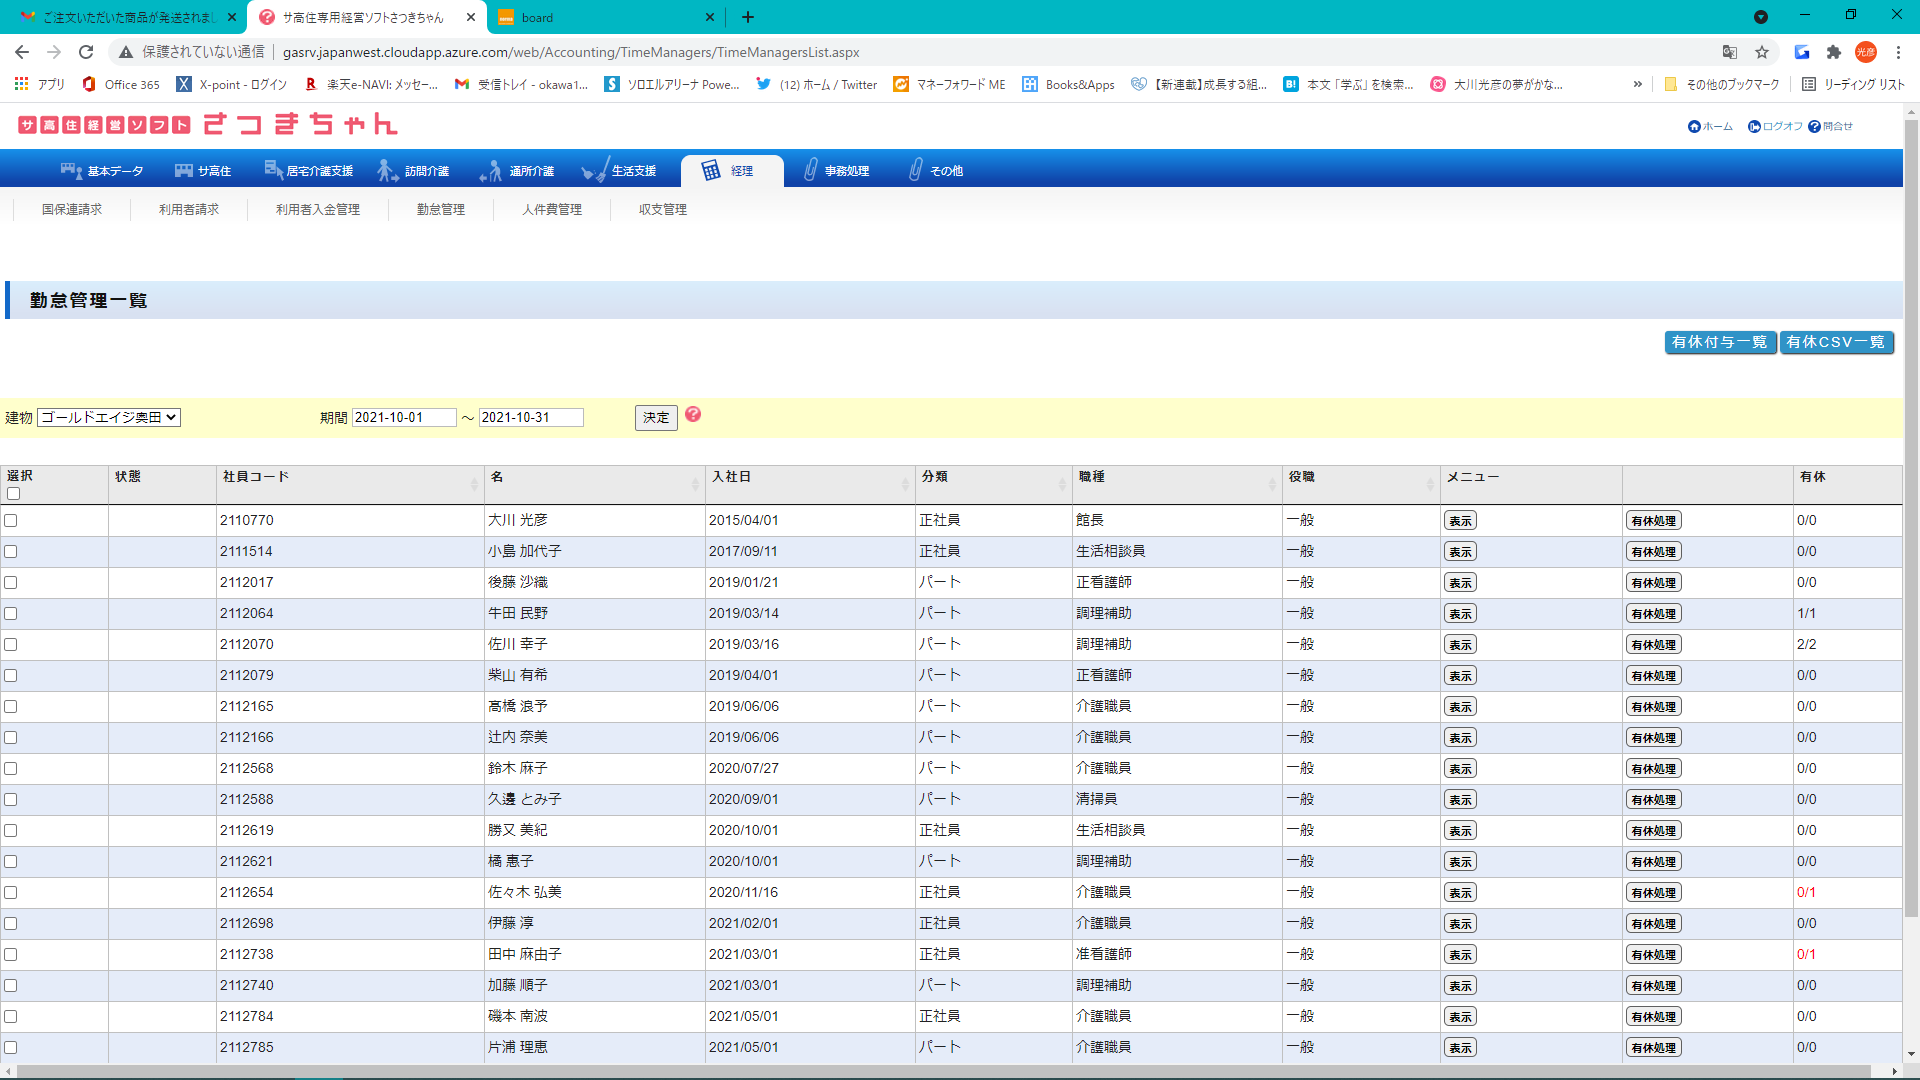Bookmark this page with star icon

point(1762,52)
